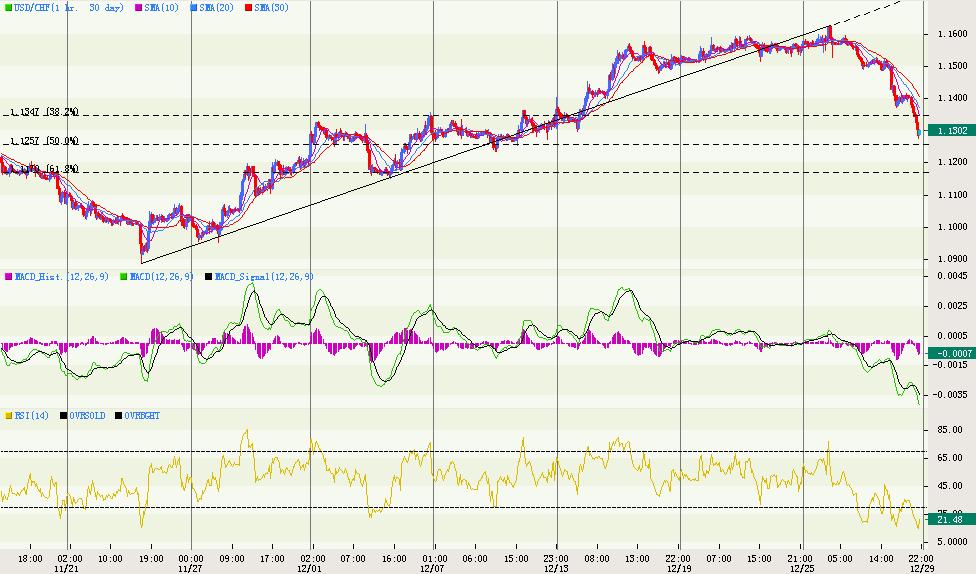Click the 45.00 RSI axis label

950,486
